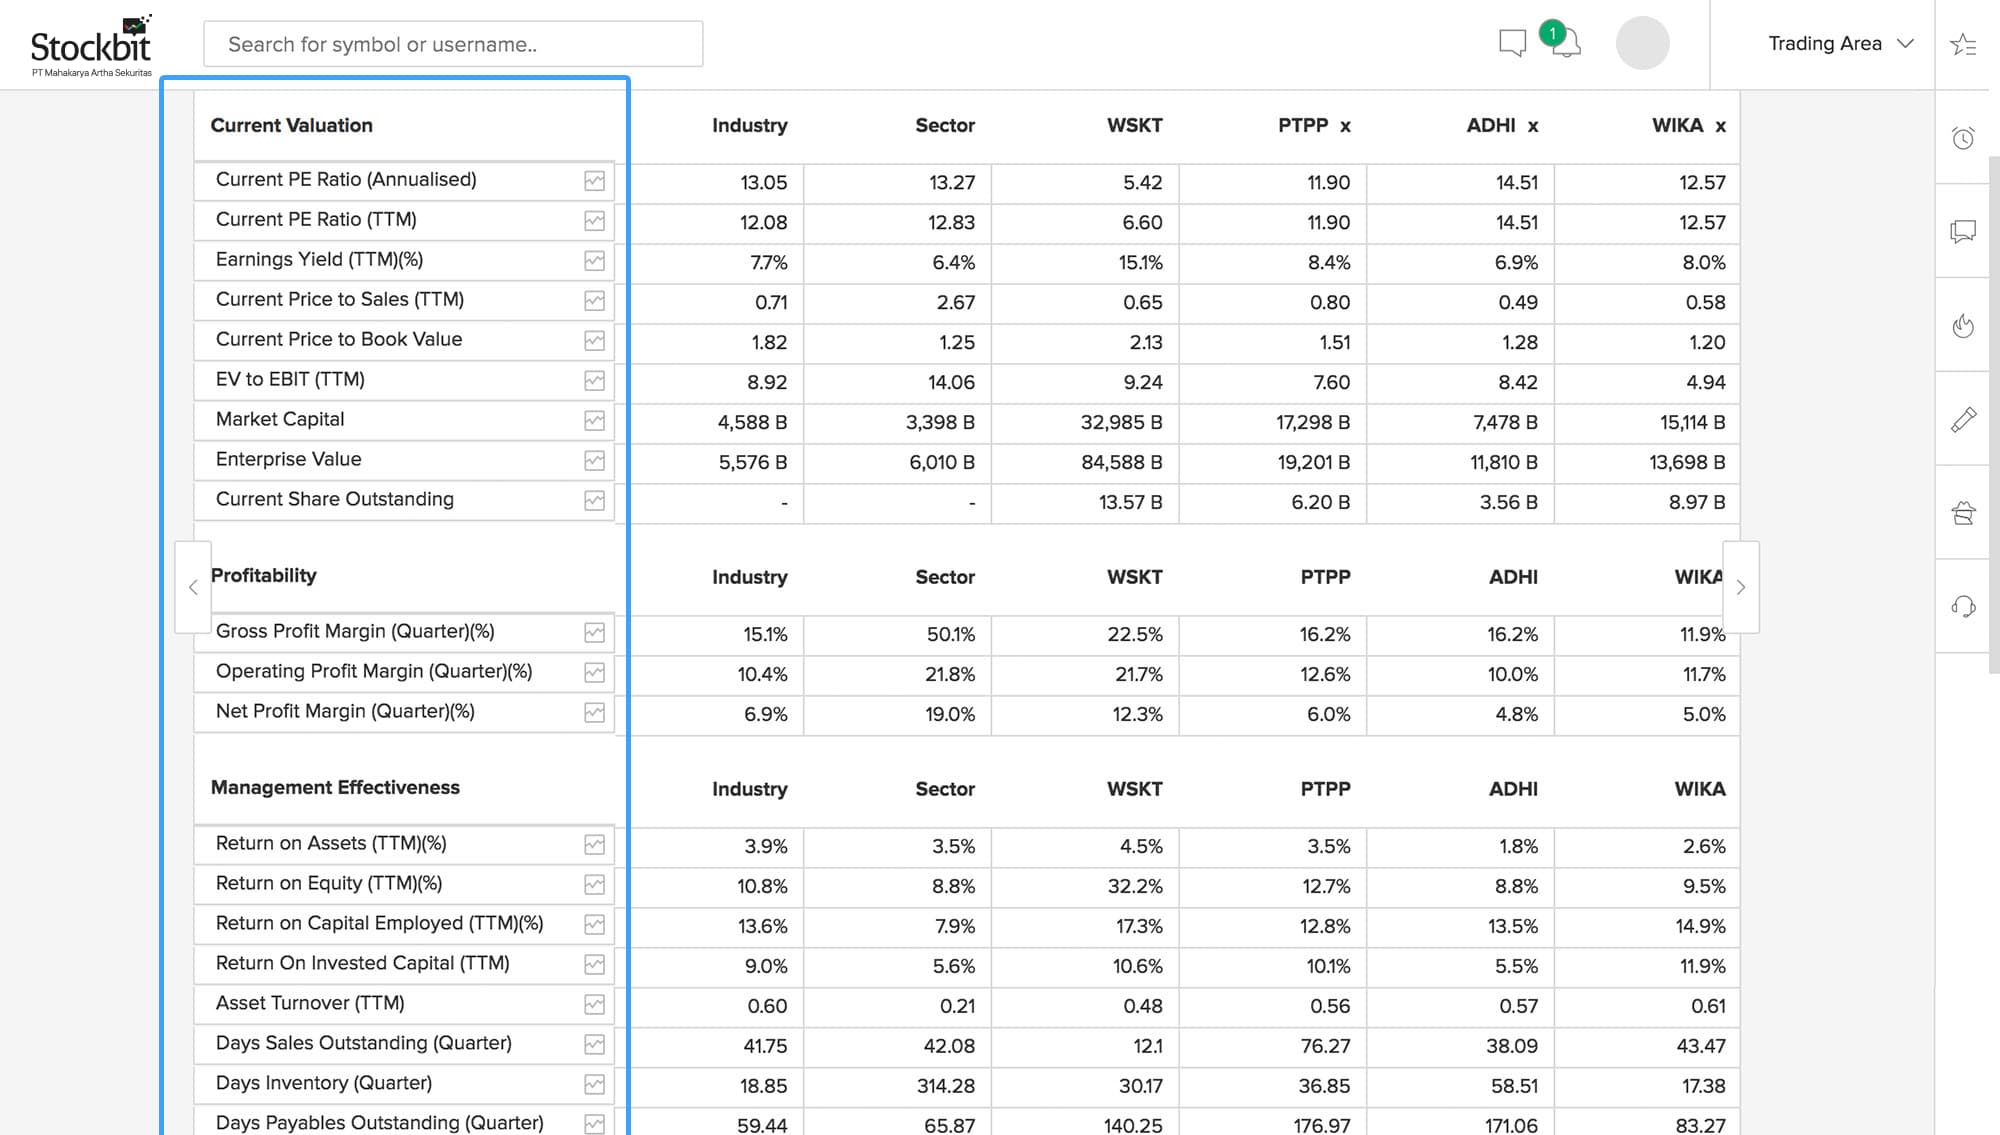Image resolution: width=2000 pixels, height=1135 pixels.
Task: Open EV to EBIT (TTM) chart icon
Action: 594,381
